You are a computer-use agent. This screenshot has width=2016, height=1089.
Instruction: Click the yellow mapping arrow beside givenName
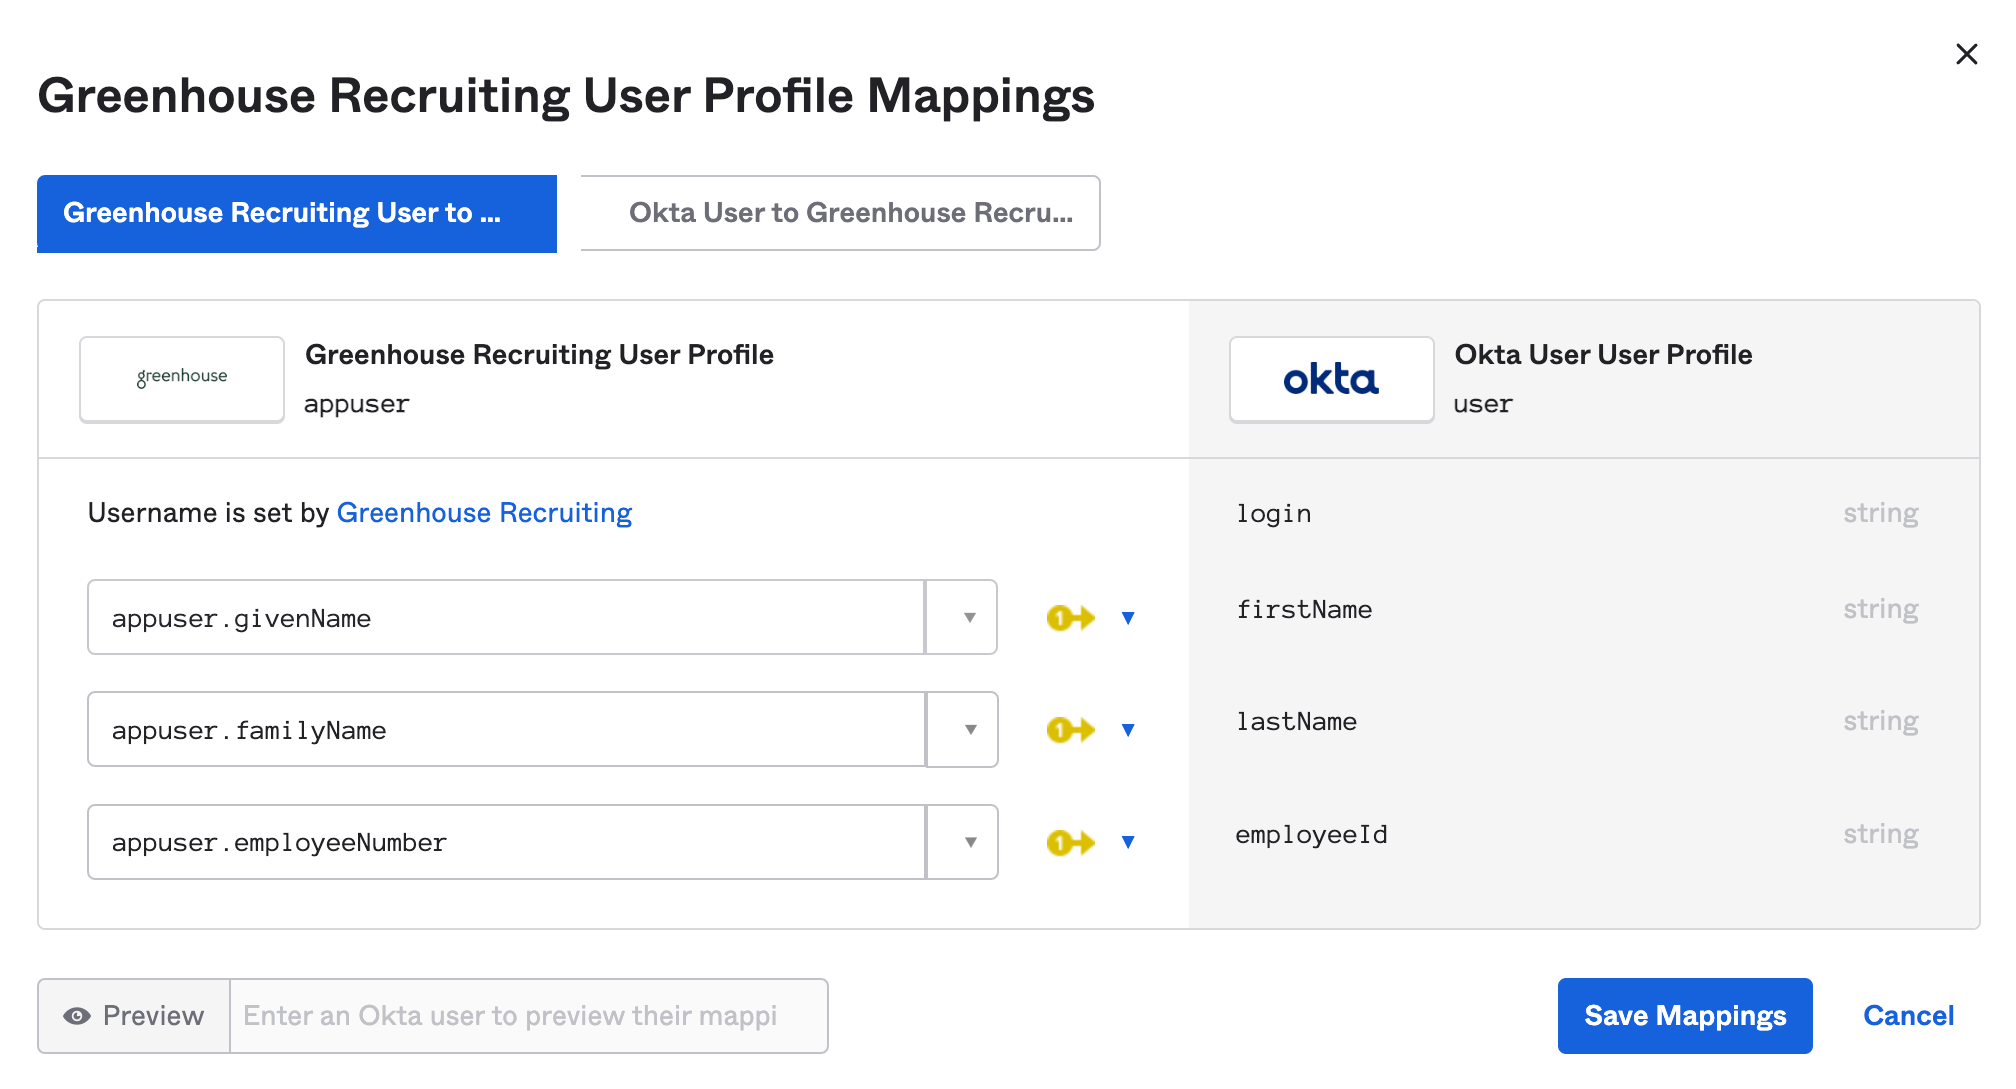pyautogui.click(x=1070, y=617)
